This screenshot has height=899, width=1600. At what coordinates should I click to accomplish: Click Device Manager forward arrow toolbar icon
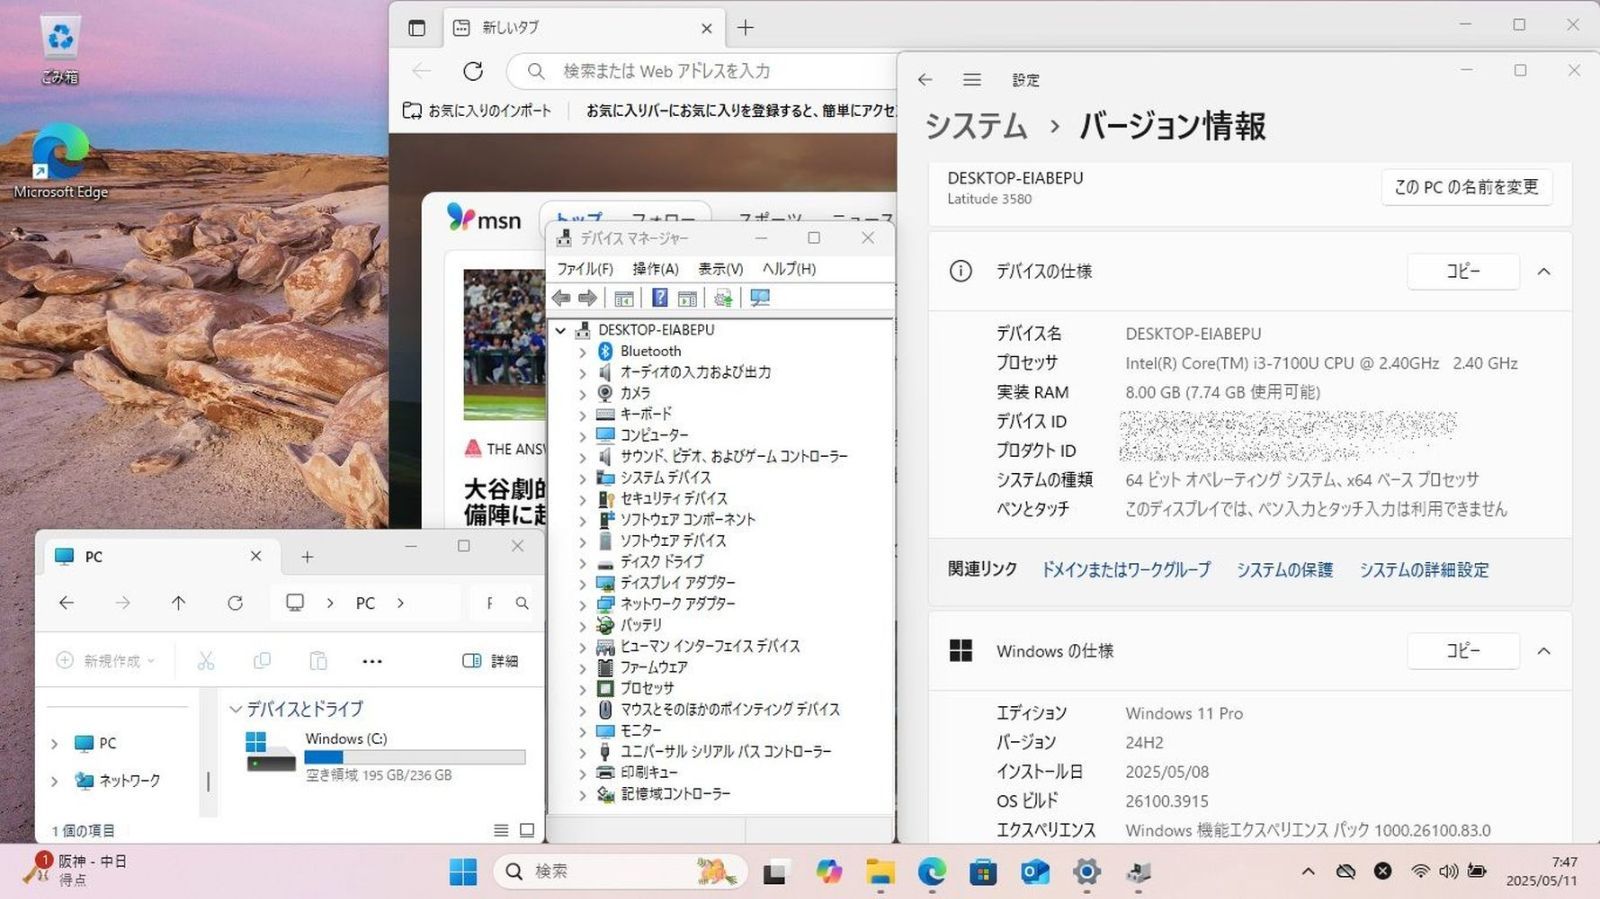[588, 298]
